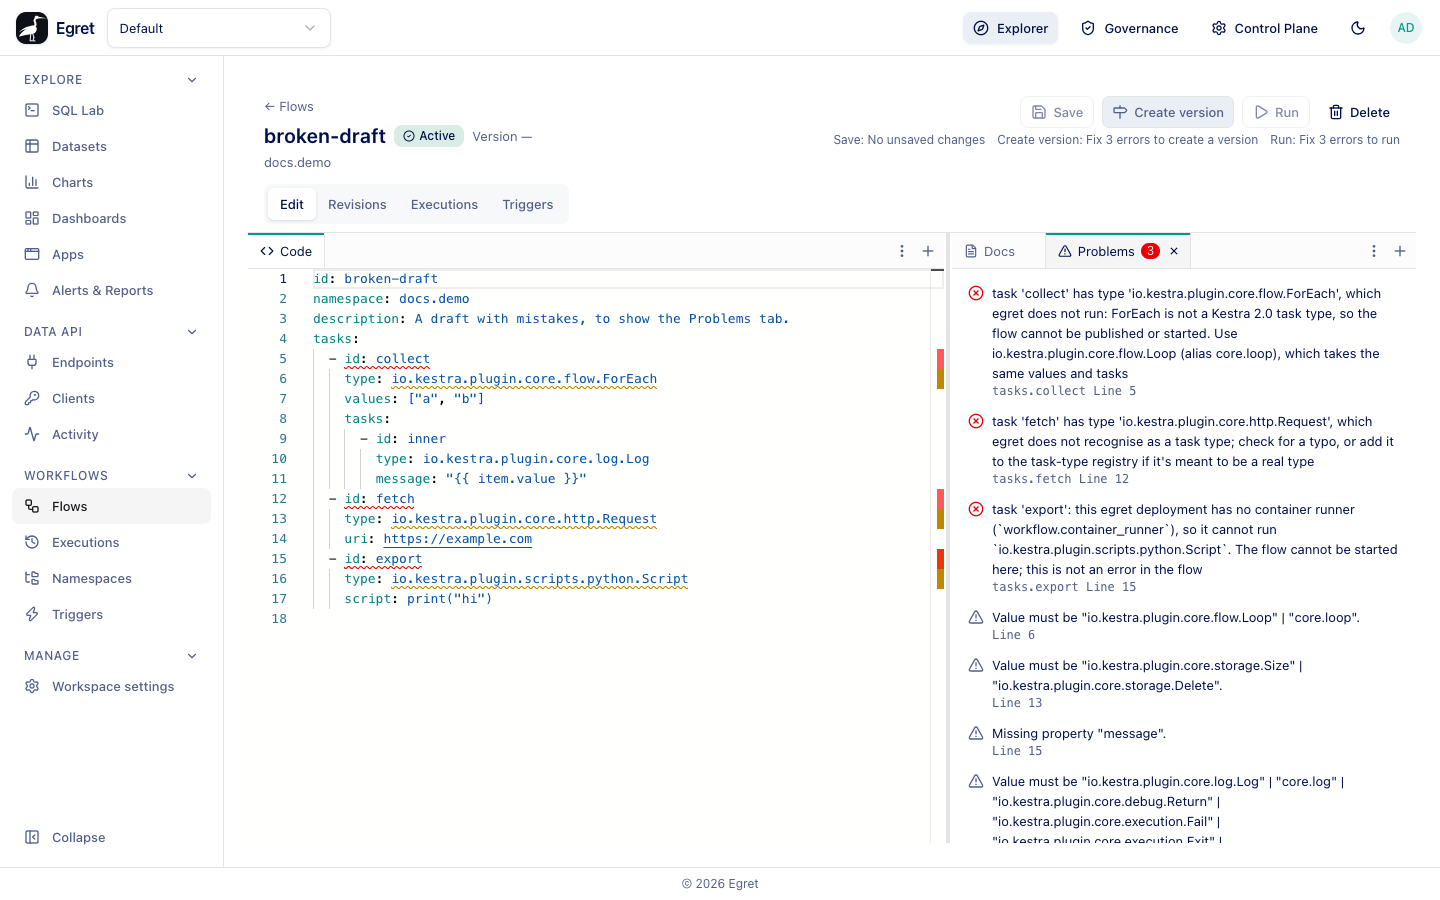Image resolution: width=1440 pixels, height=900 pixels.
Task: Open the Default workspace dropdown
Action: [x=219, y=28]
